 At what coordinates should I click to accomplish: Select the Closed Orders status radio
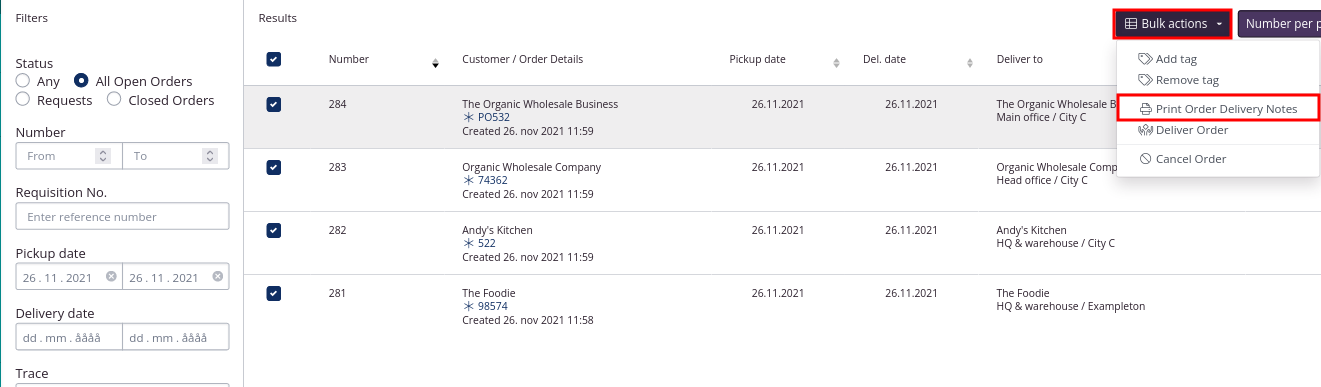pos(114,99)
